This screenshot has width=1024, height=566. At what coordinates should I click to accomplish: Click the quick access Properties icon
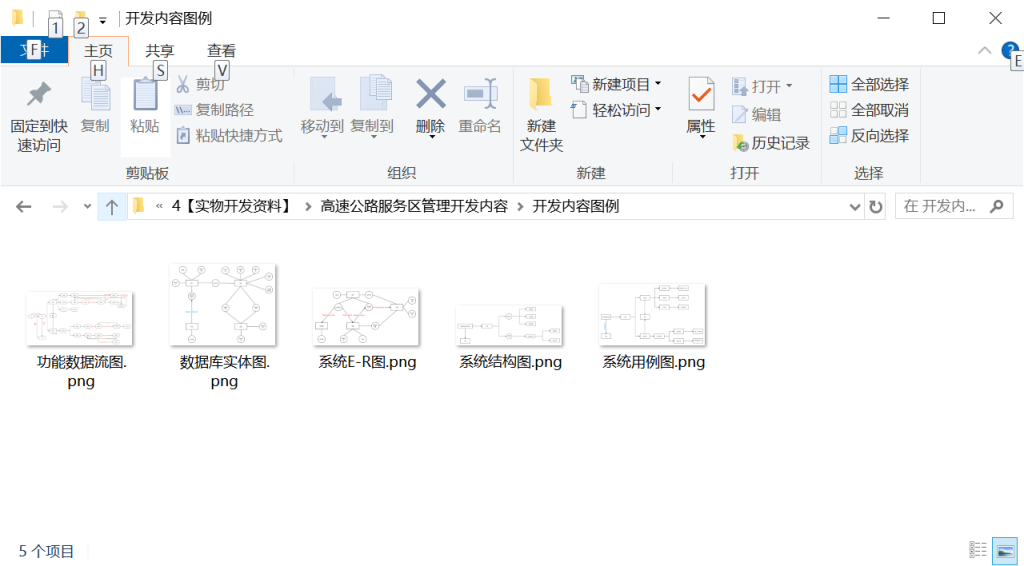(56, 16)
